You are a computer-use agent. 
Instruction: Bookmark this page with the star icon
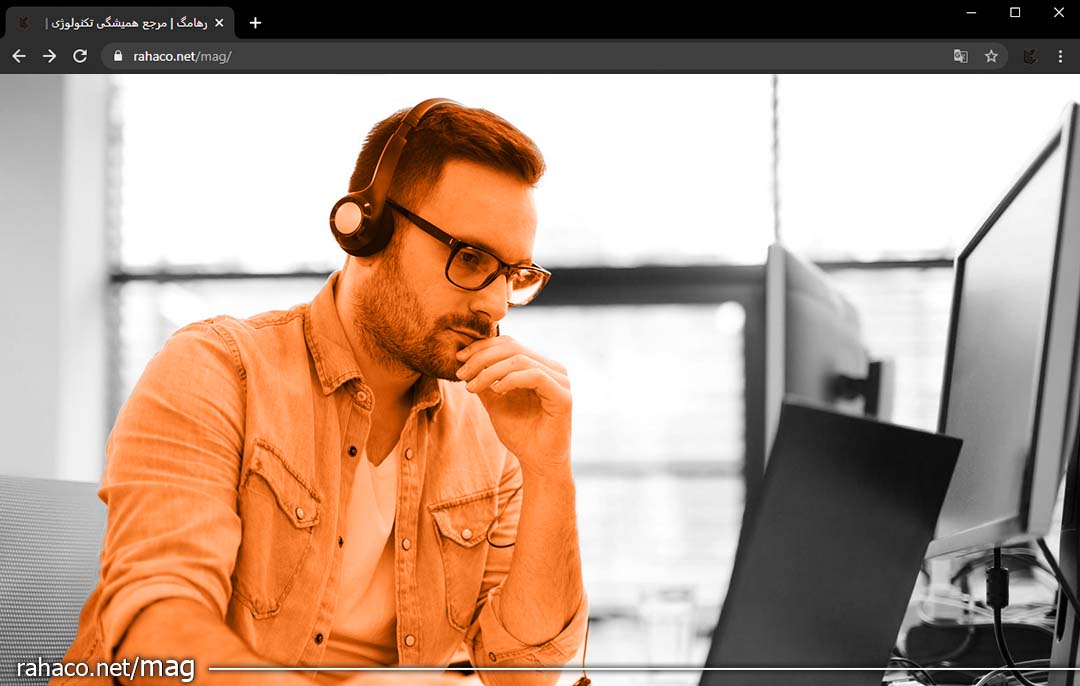[x=991, y=56]
